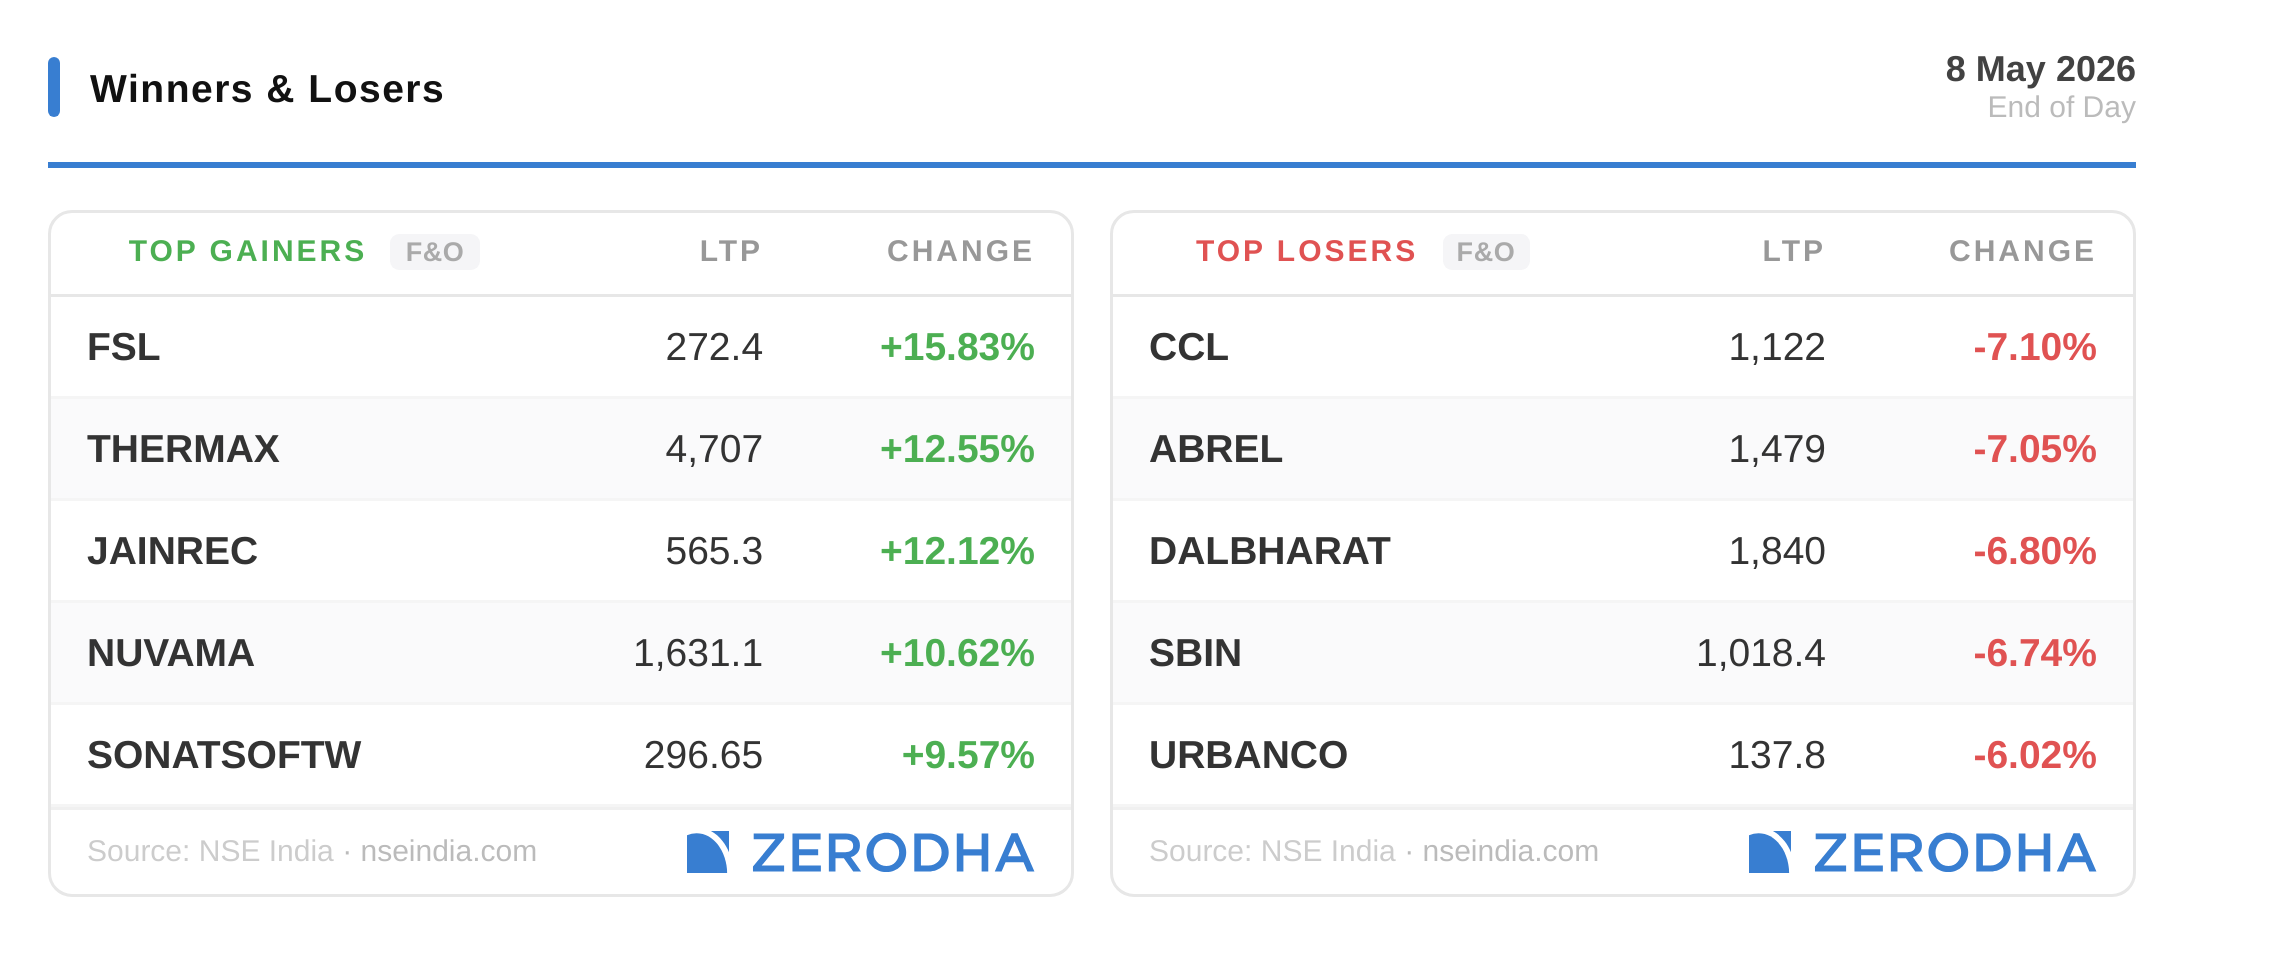Open the Top Losers heading
2280x957 pixels.
[x=1306, y=251]
